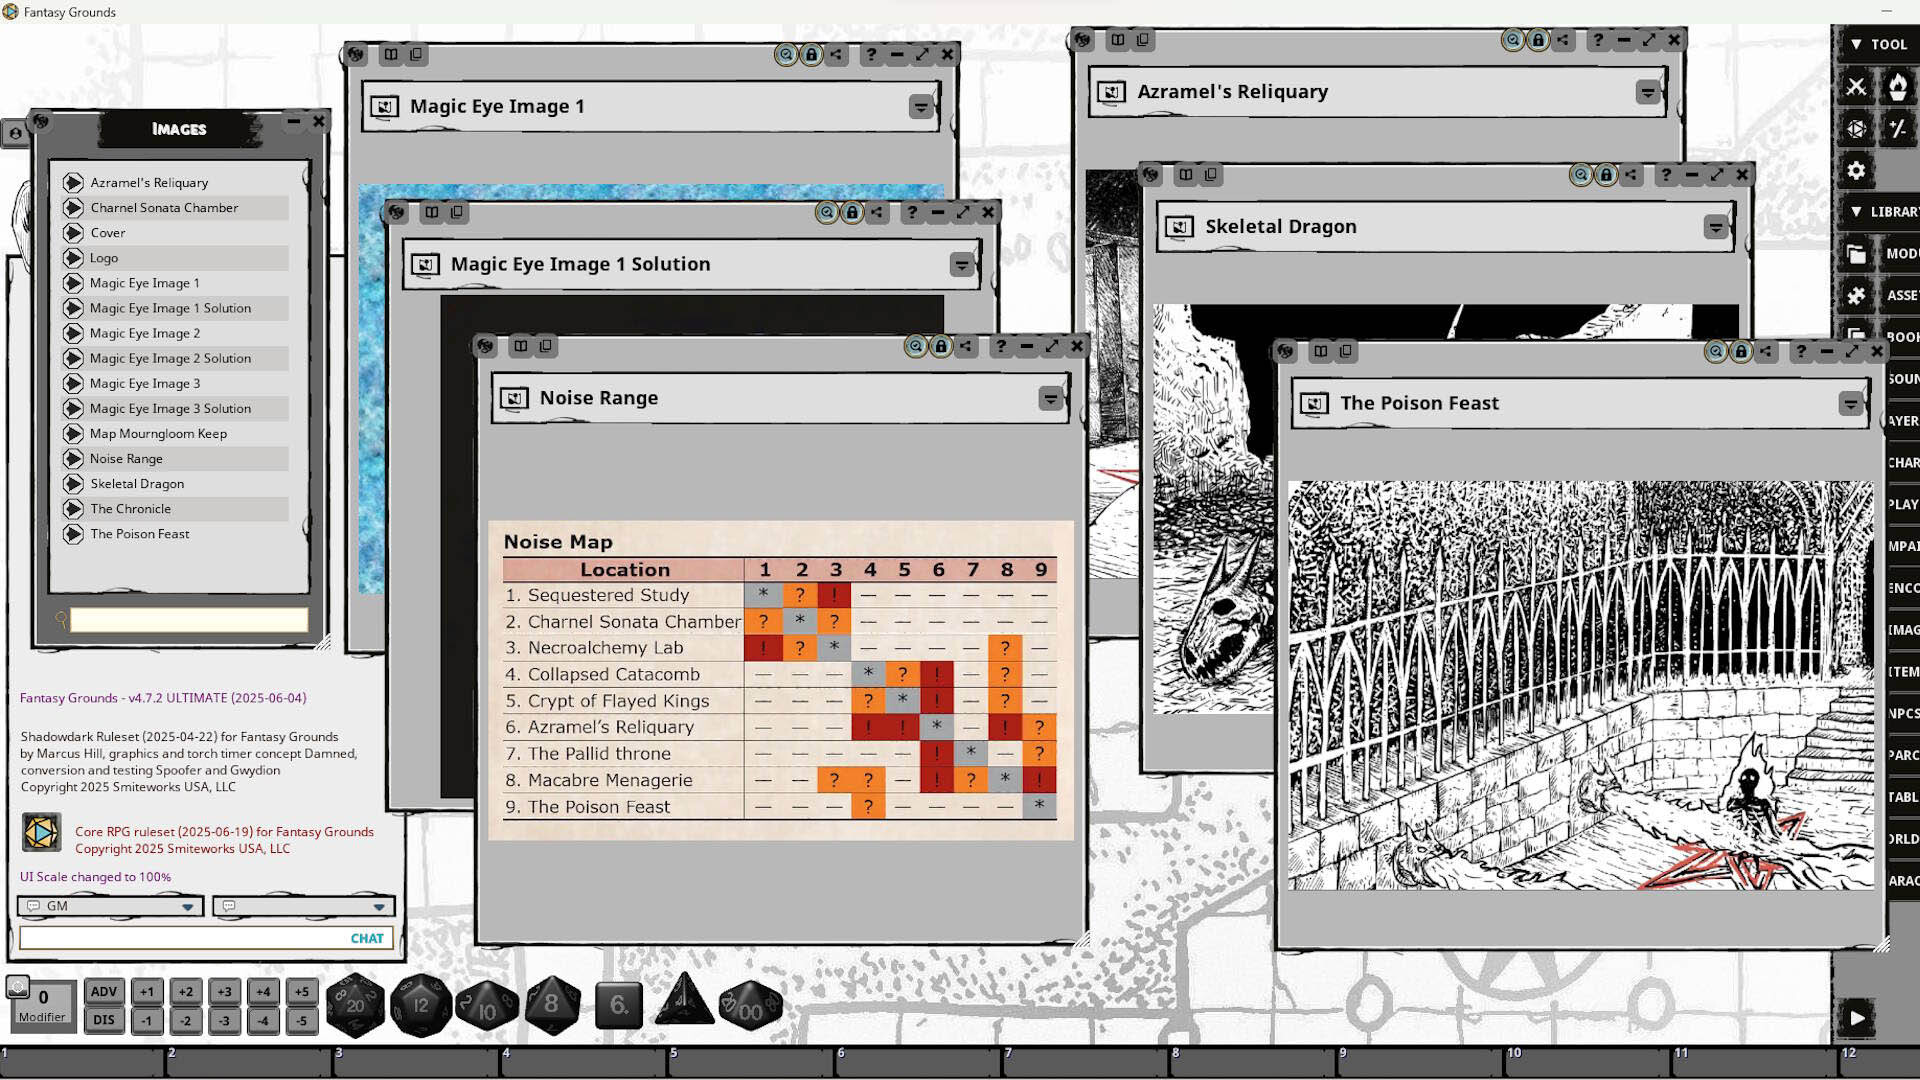Collapse the TOOL section in the sidebar
Viewport: 1920px width, 1080px height.
pos(1858,44)
